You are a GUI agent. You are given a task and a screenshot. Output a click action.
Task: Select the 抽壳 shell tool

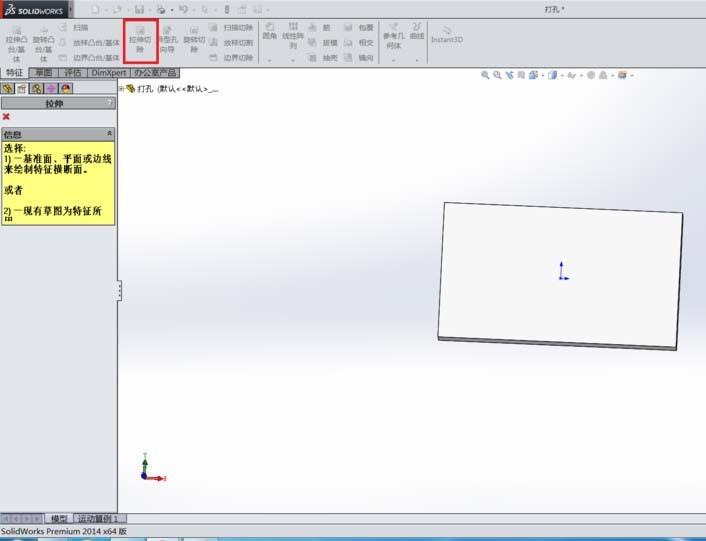click(x=323, y=58)
